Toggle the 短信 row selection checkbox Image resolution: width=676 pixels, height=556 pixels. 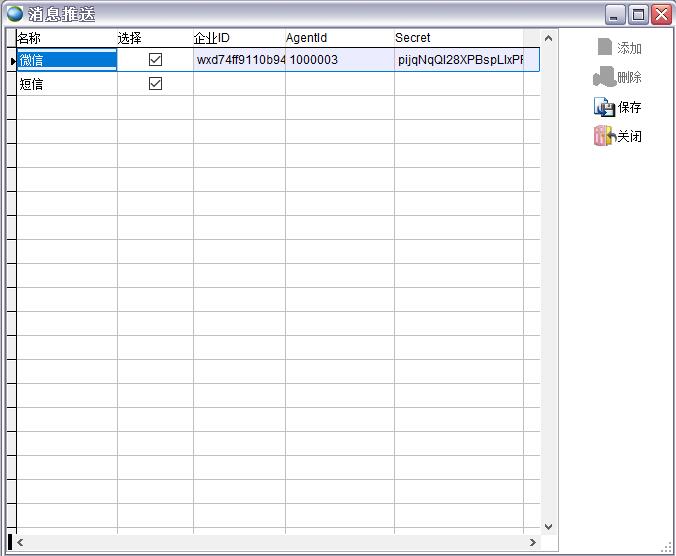coord(155,84)
